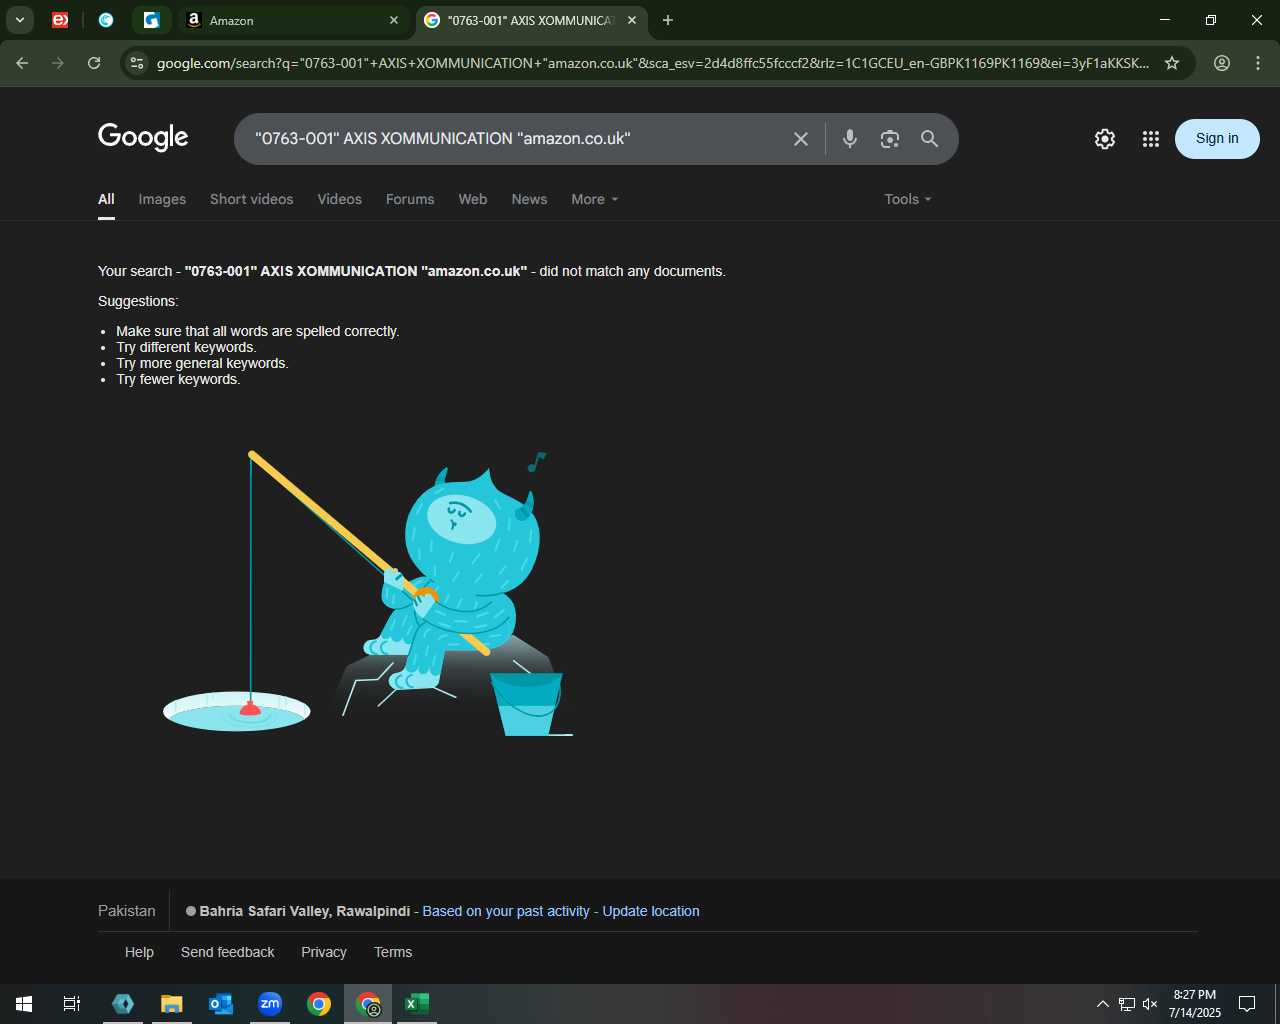Open the notifications action center
1280x1024 pixels.
[x=1247, y=1004]
